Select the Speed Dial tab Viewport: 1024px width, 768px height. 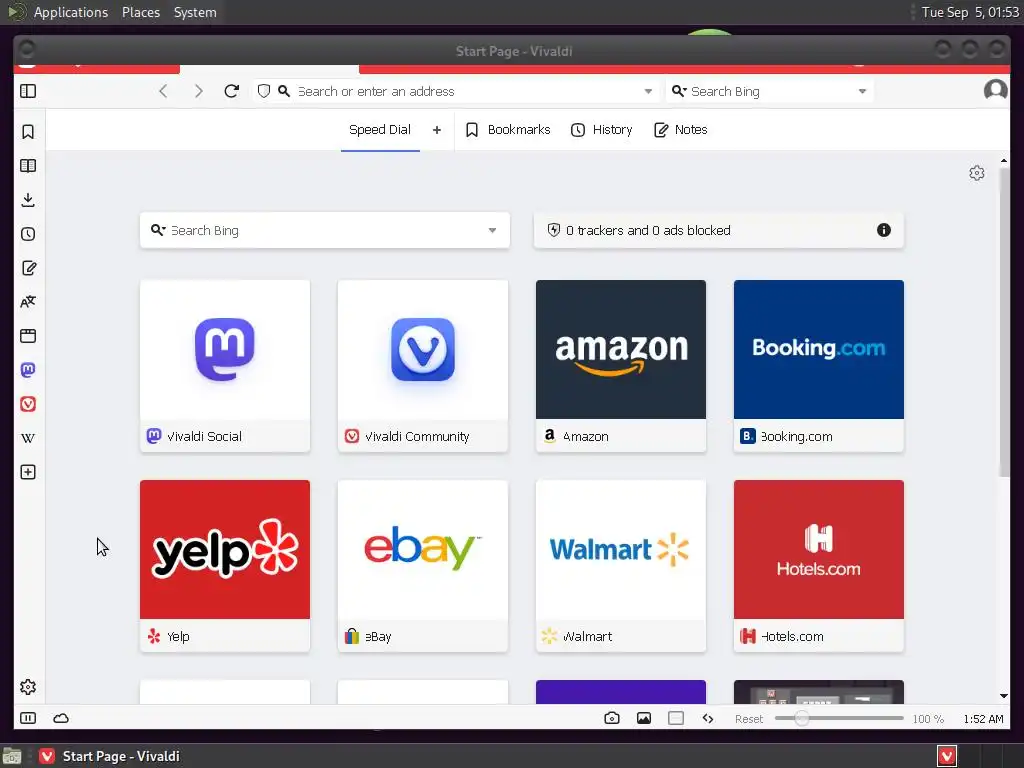[x=380, y=129]
